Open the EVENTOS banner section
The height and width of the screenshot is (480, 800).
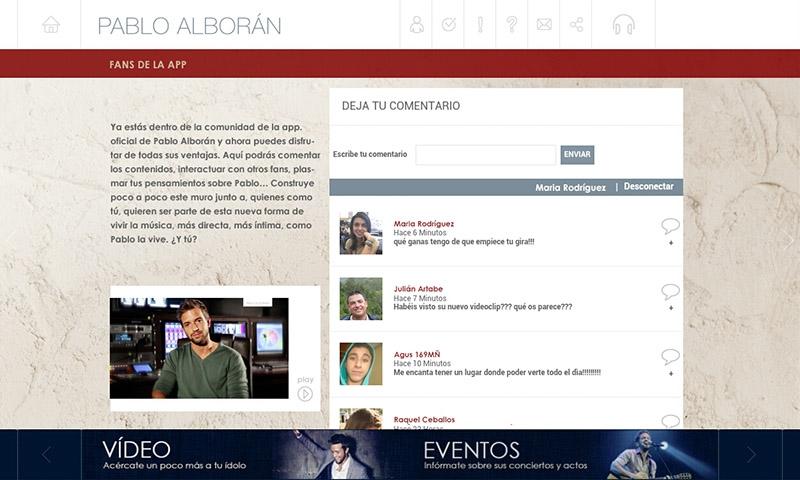(x=560, y=454)
